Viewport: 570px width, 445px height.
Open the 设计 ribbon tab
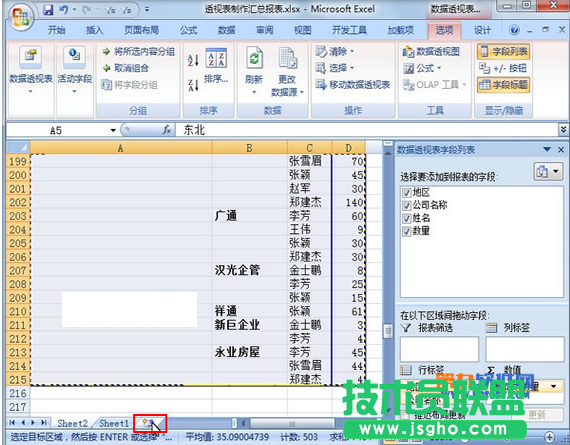tap(482, 30)
